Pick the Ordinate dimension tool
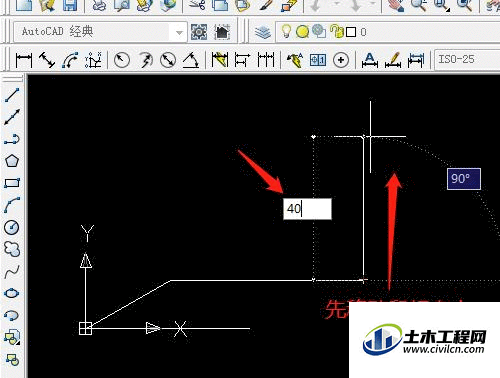 pyautogui.click(x=93, y=60)
